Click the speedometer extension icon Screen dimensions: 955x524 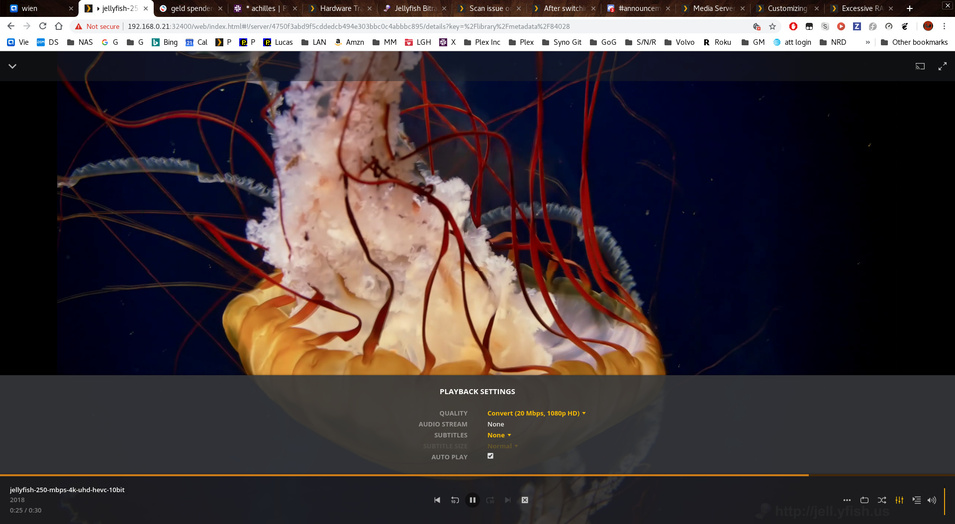point(889,26)
